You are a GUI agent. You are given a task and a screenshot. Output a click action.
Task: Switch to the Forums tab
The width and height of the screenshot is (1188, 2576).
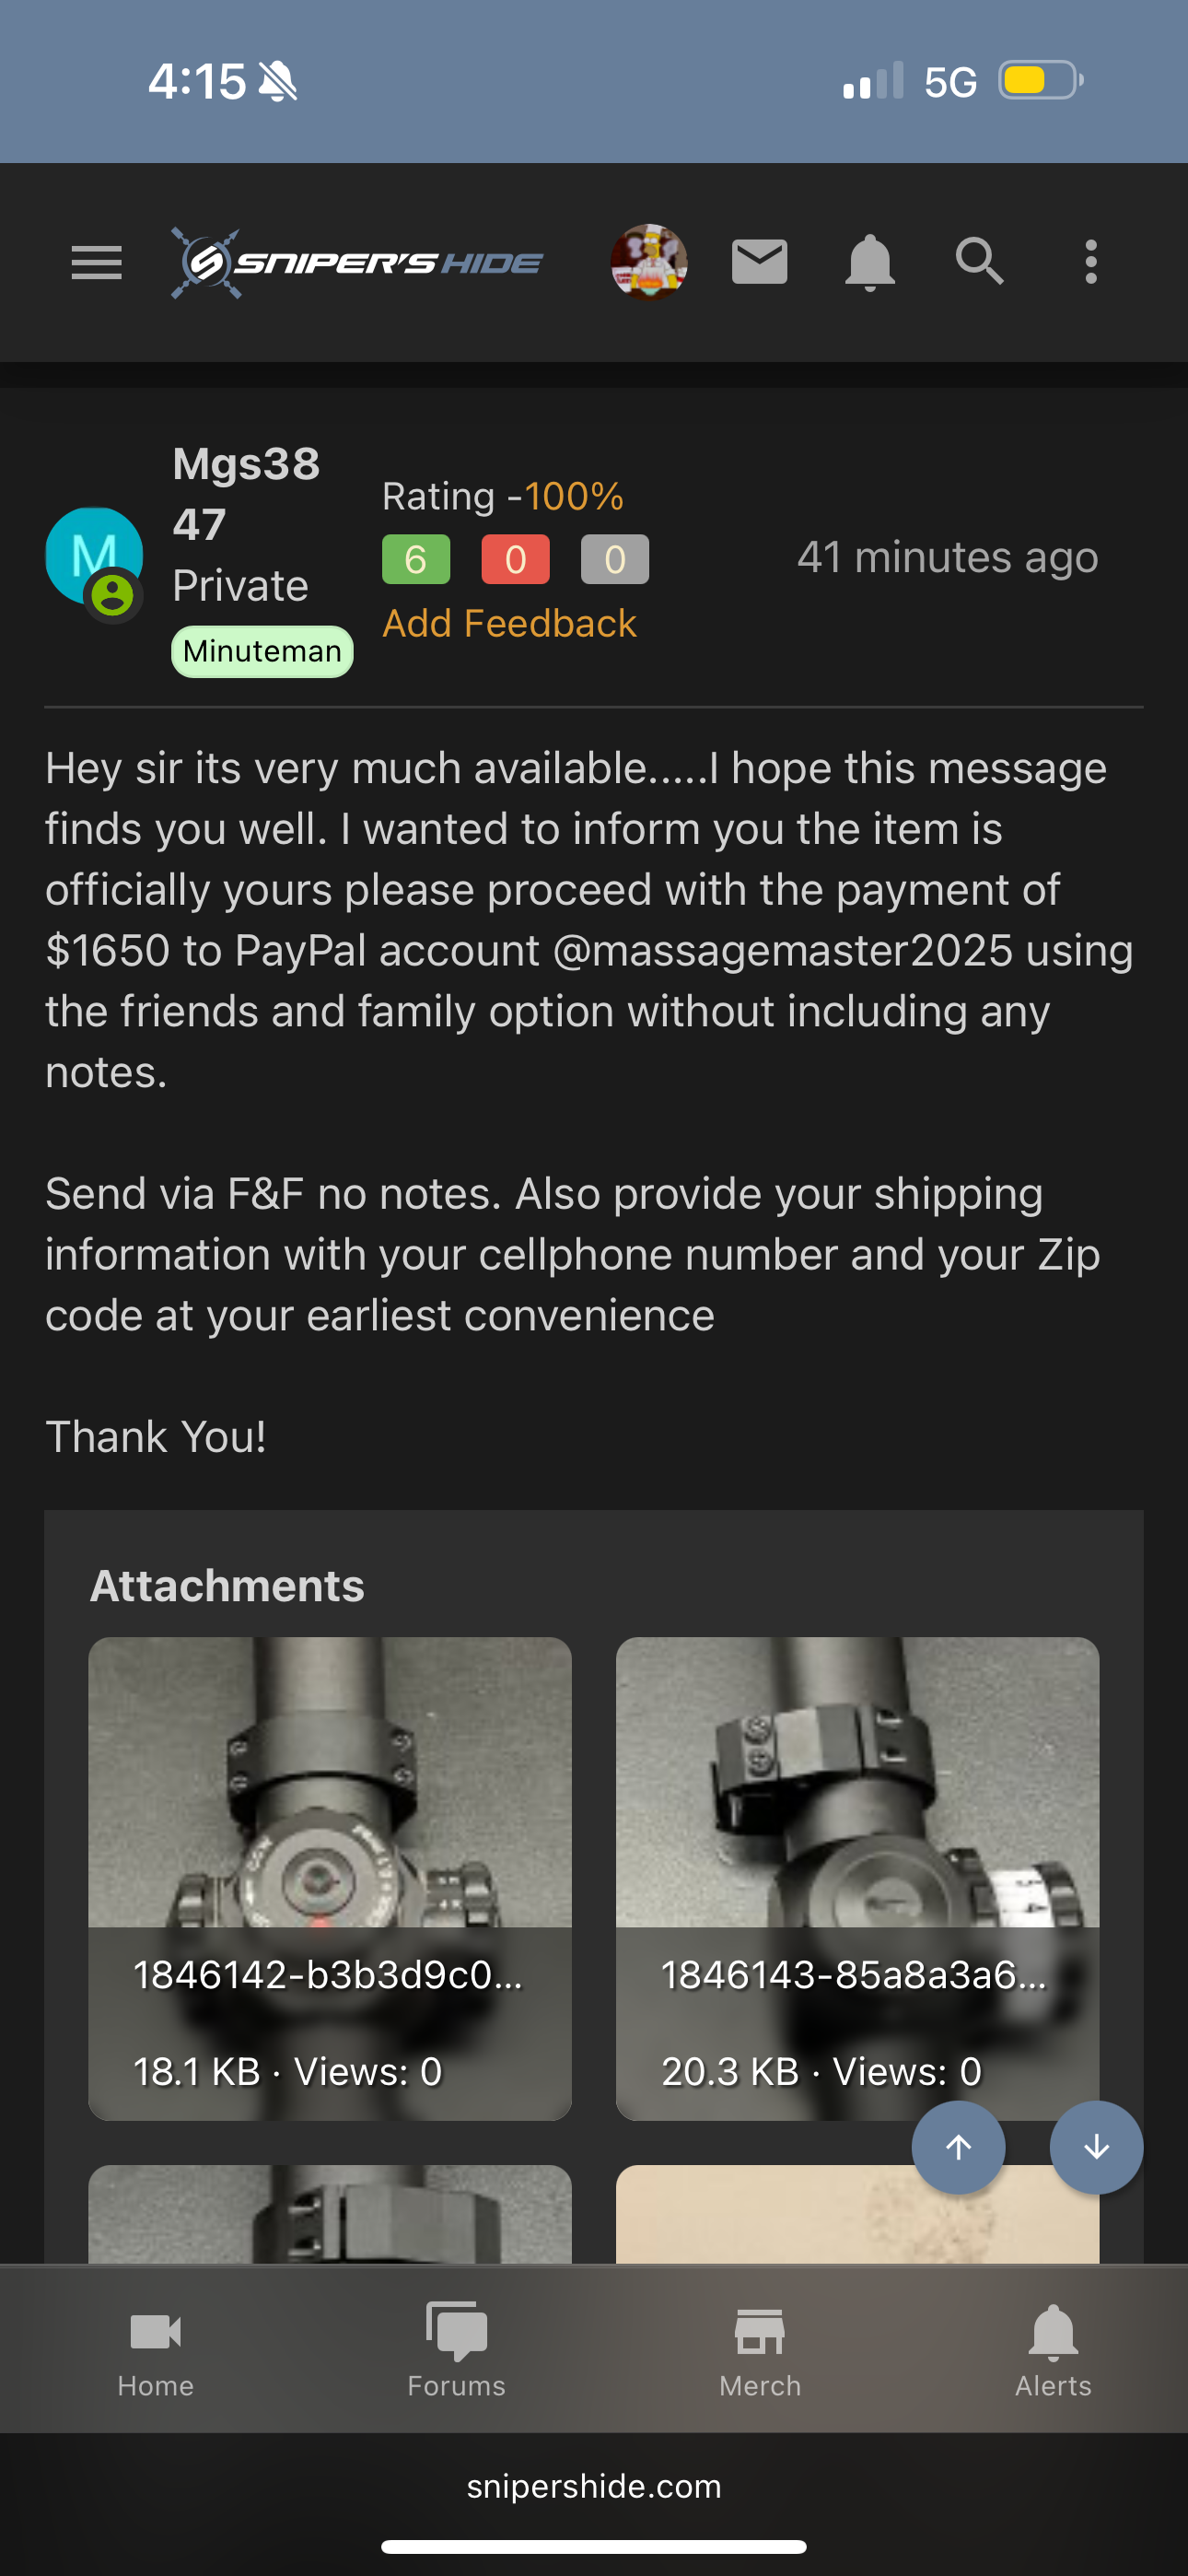456,2350
